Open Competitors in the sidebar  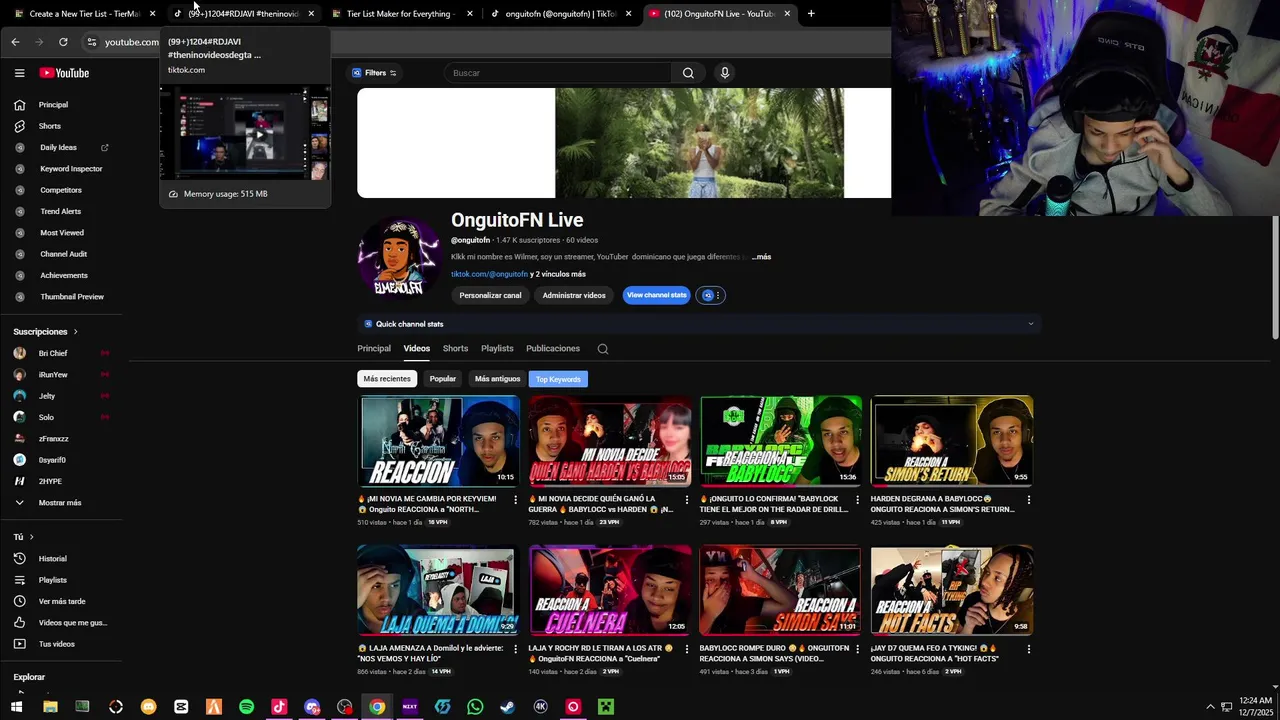tap(61, 190)
